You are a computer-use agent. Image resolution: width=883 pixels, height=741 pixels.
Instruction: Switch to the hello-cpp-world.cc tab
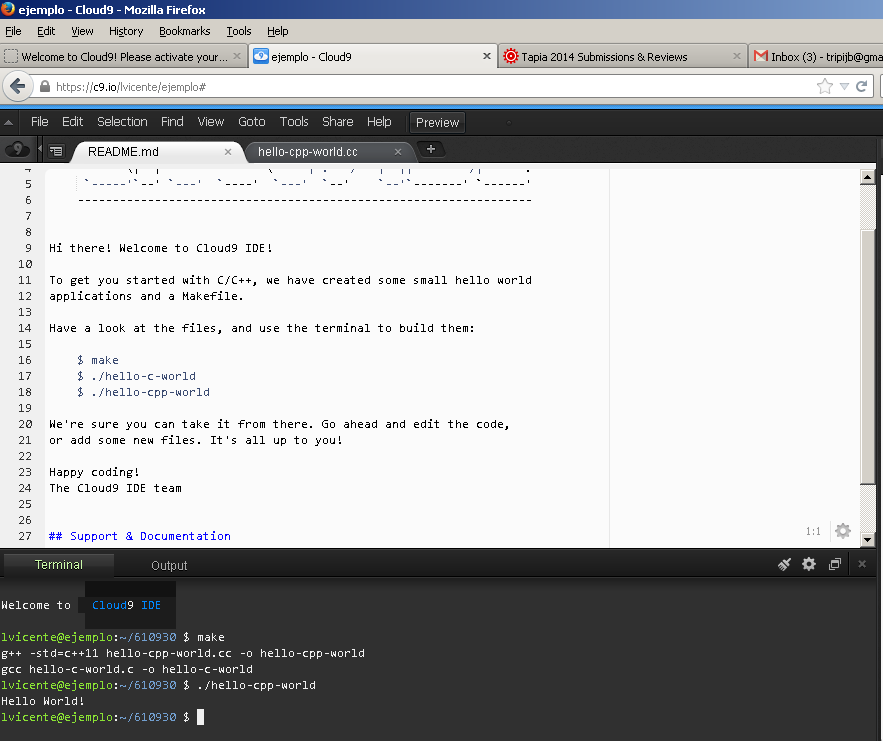click(307, 152)
